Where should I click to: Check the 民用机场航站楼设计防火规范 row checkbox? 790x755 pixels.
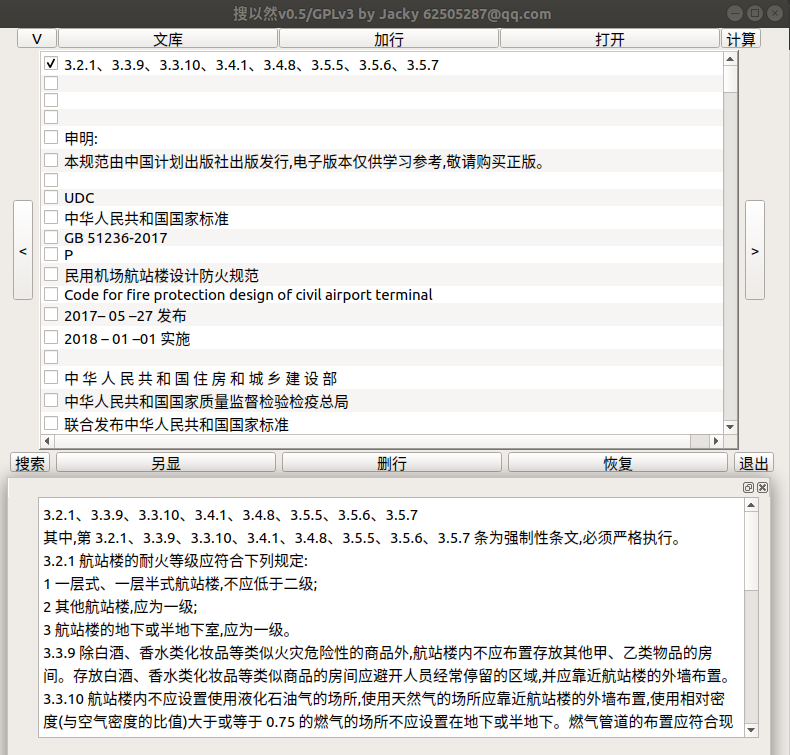(51, 274)
